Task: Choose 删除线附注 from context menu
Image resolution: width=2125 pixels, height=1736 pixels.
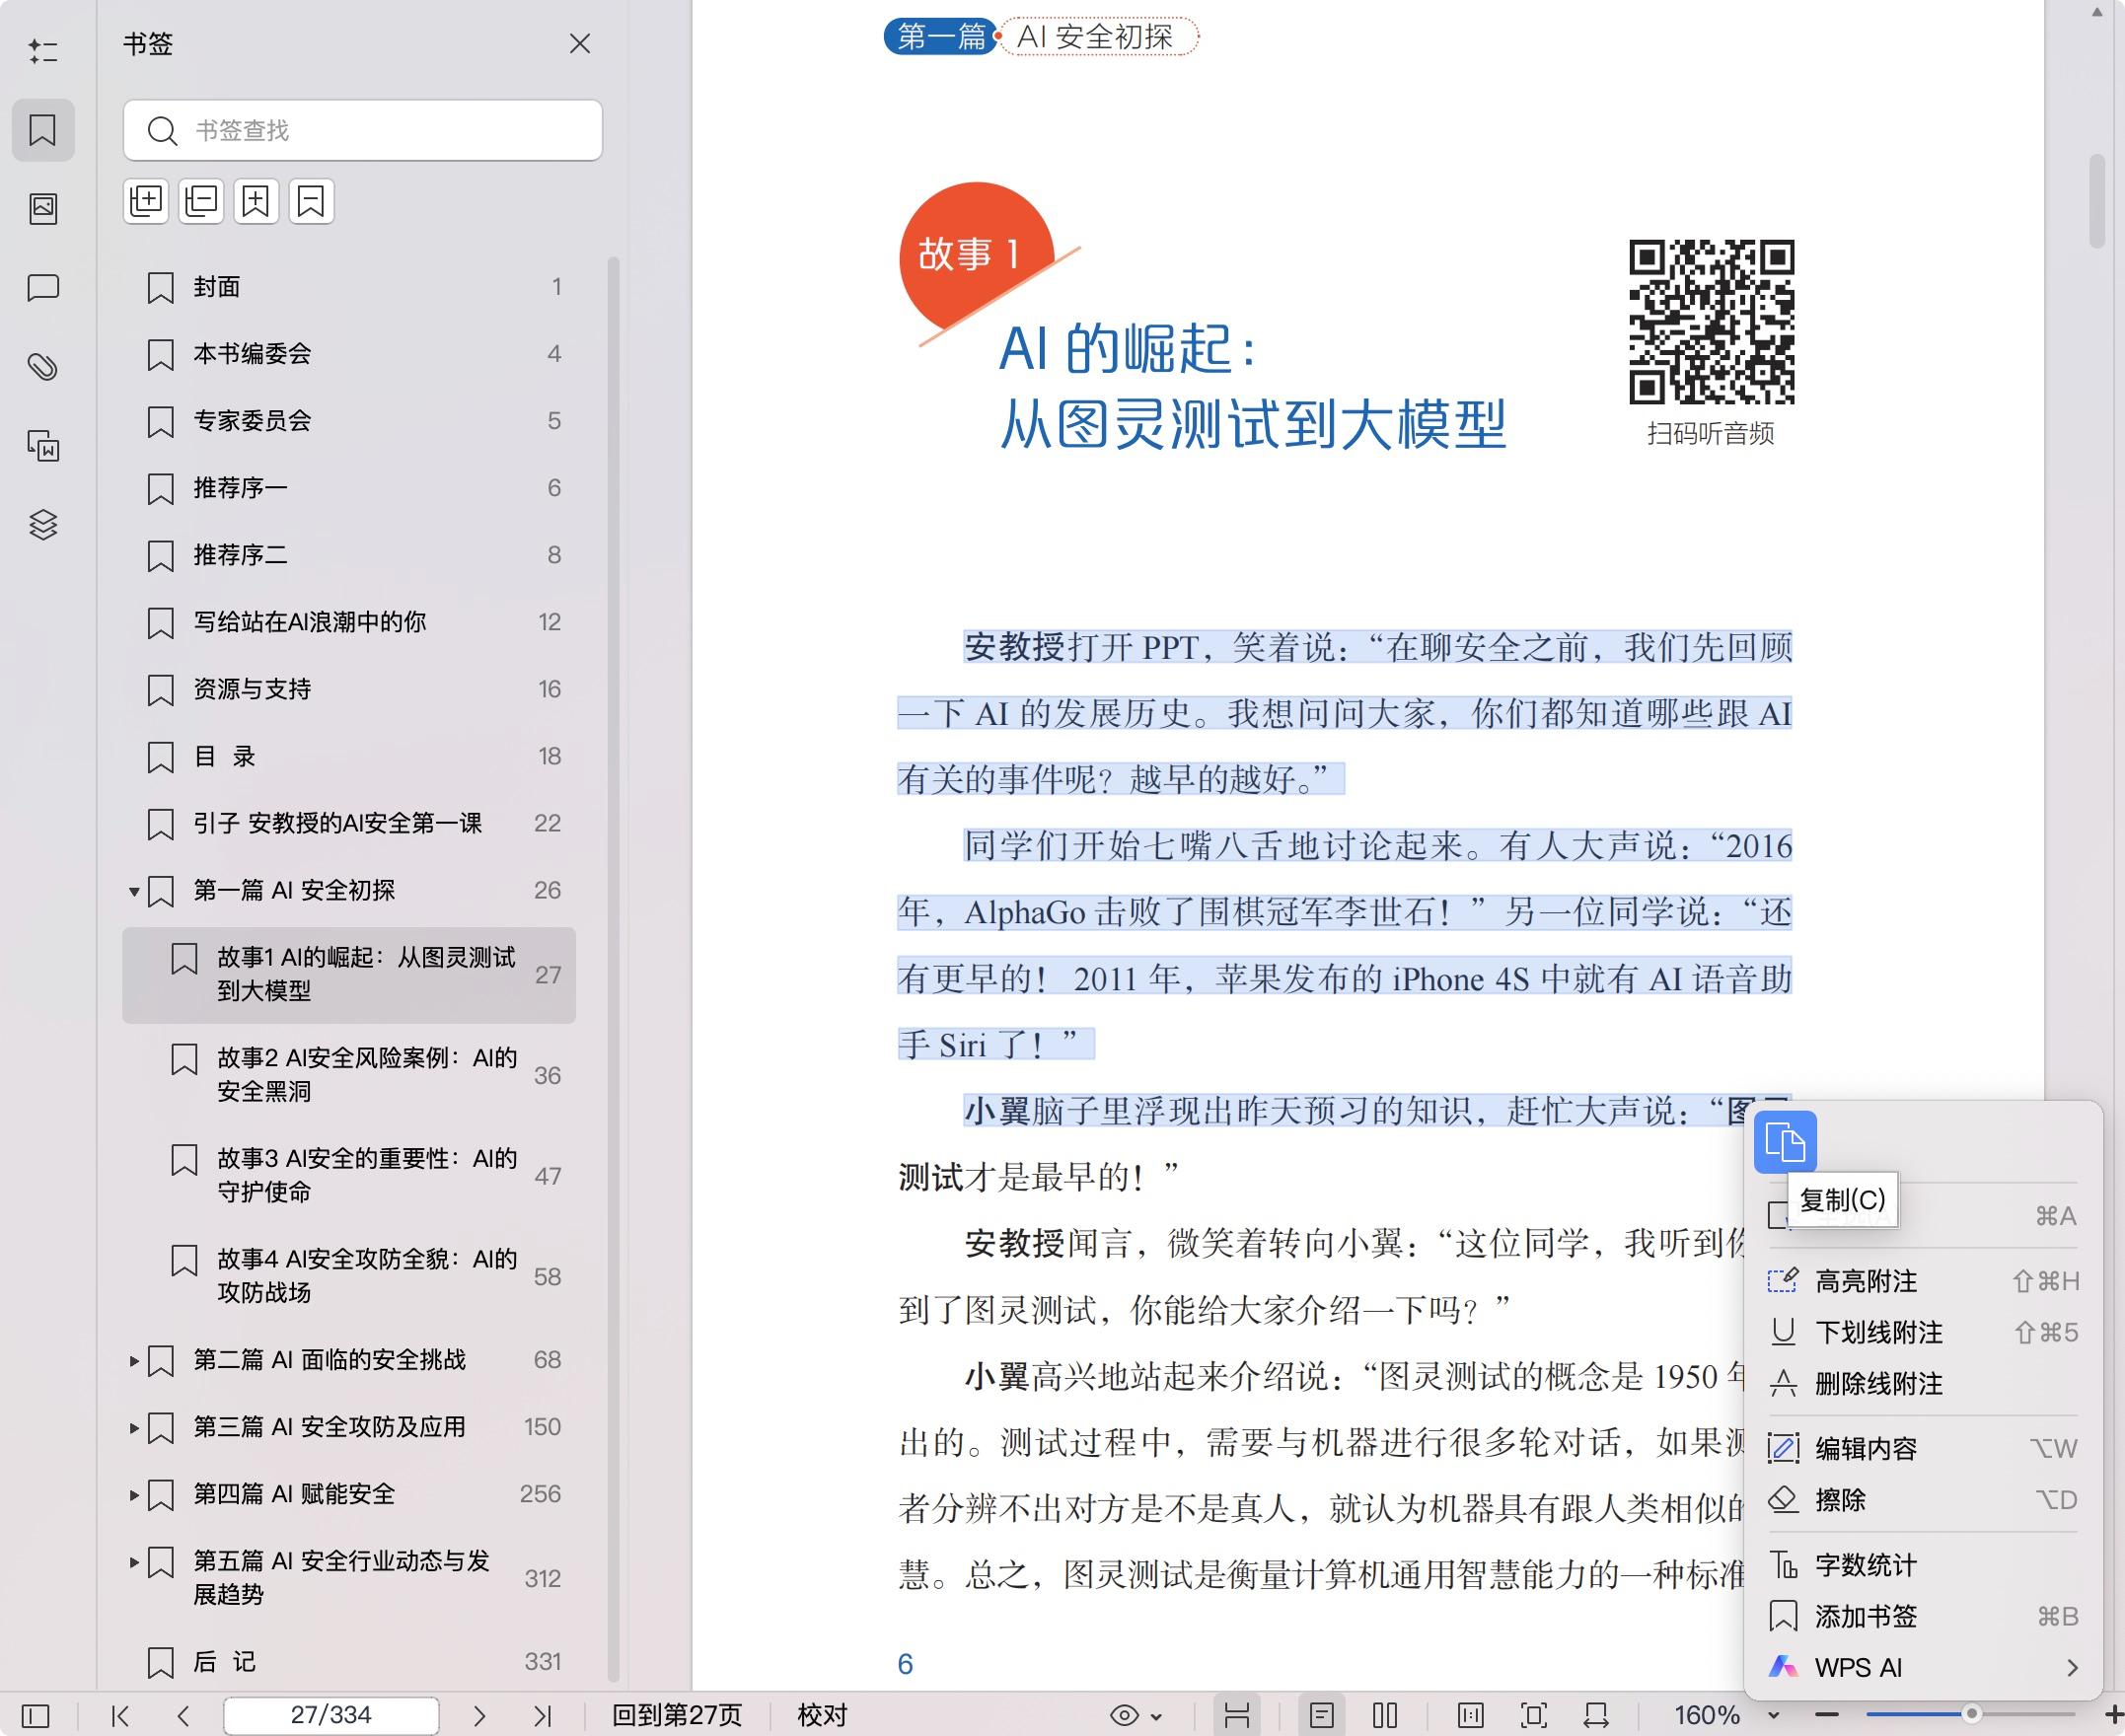Action: tap(1923, 1384)
